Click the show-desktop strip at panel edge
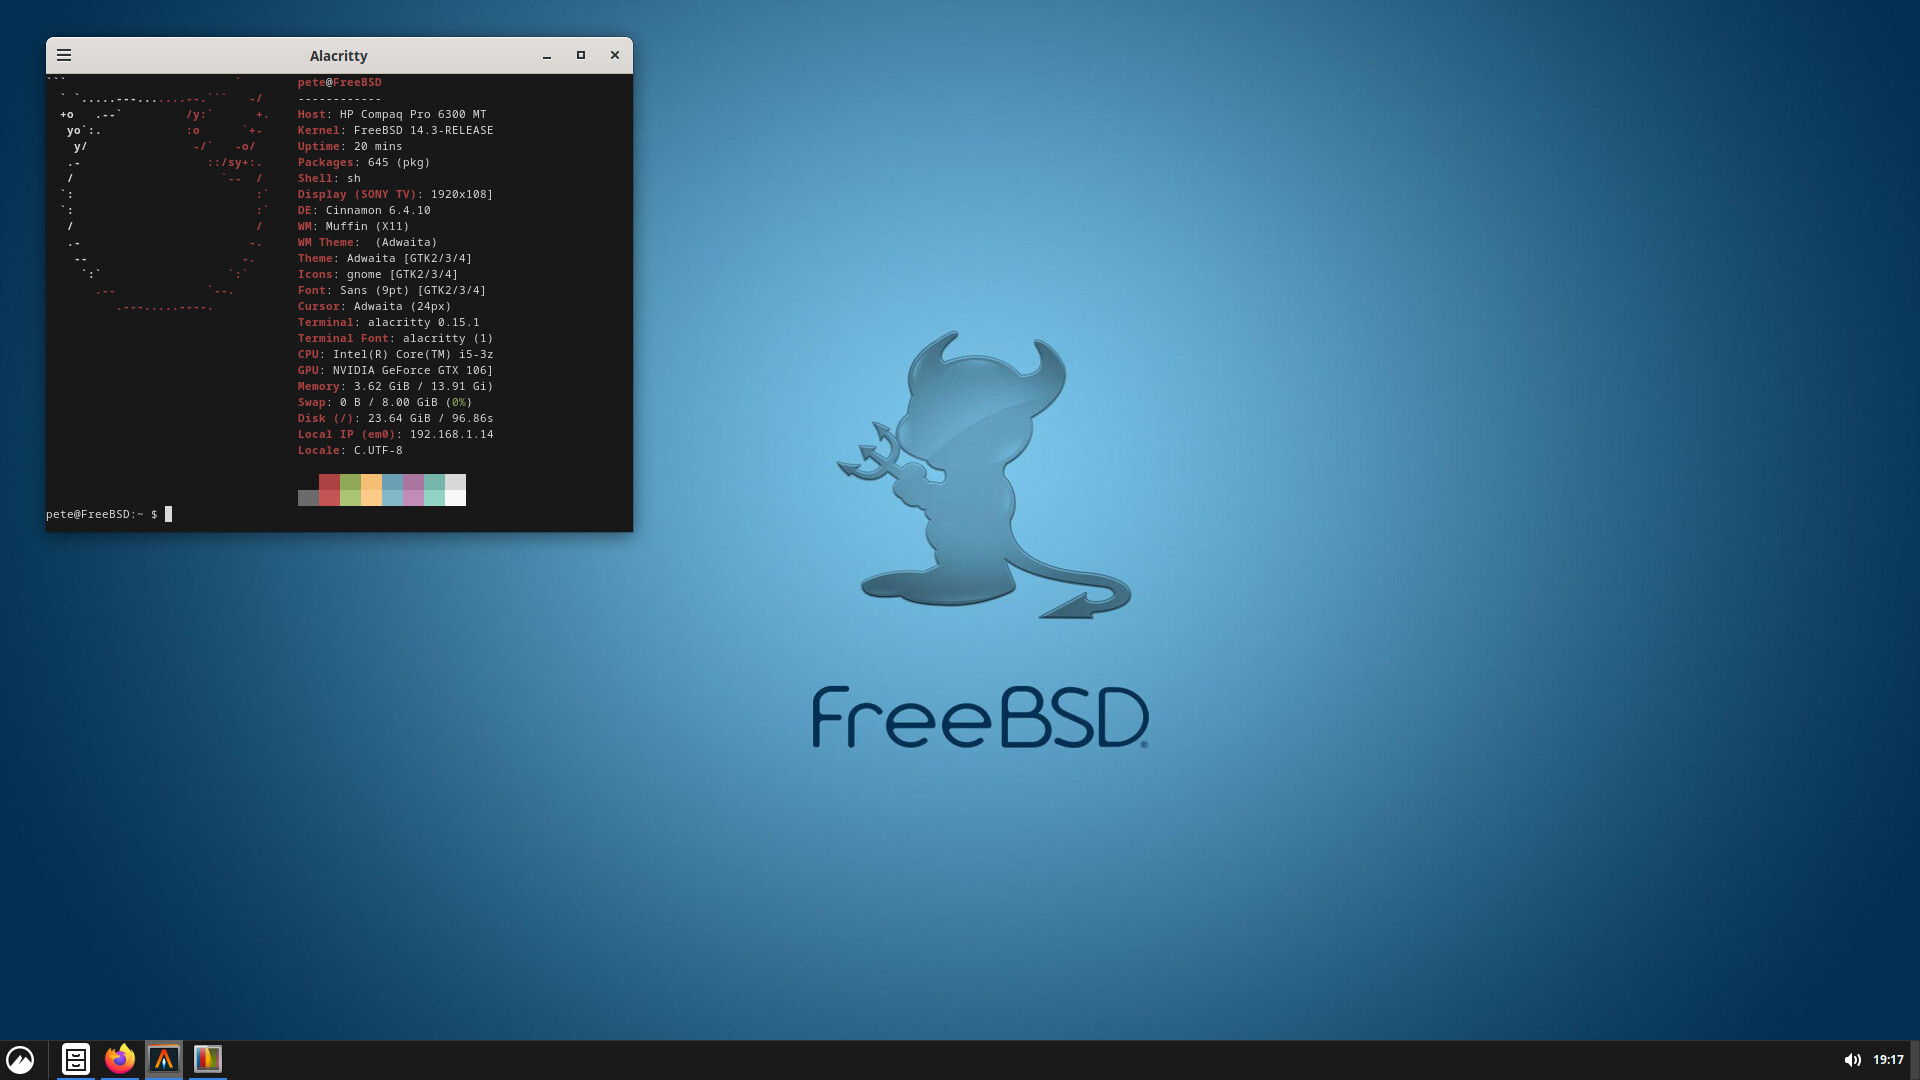Image resolution: width=1920 pixels, height=1080 pixels. coord(1914,1060)
